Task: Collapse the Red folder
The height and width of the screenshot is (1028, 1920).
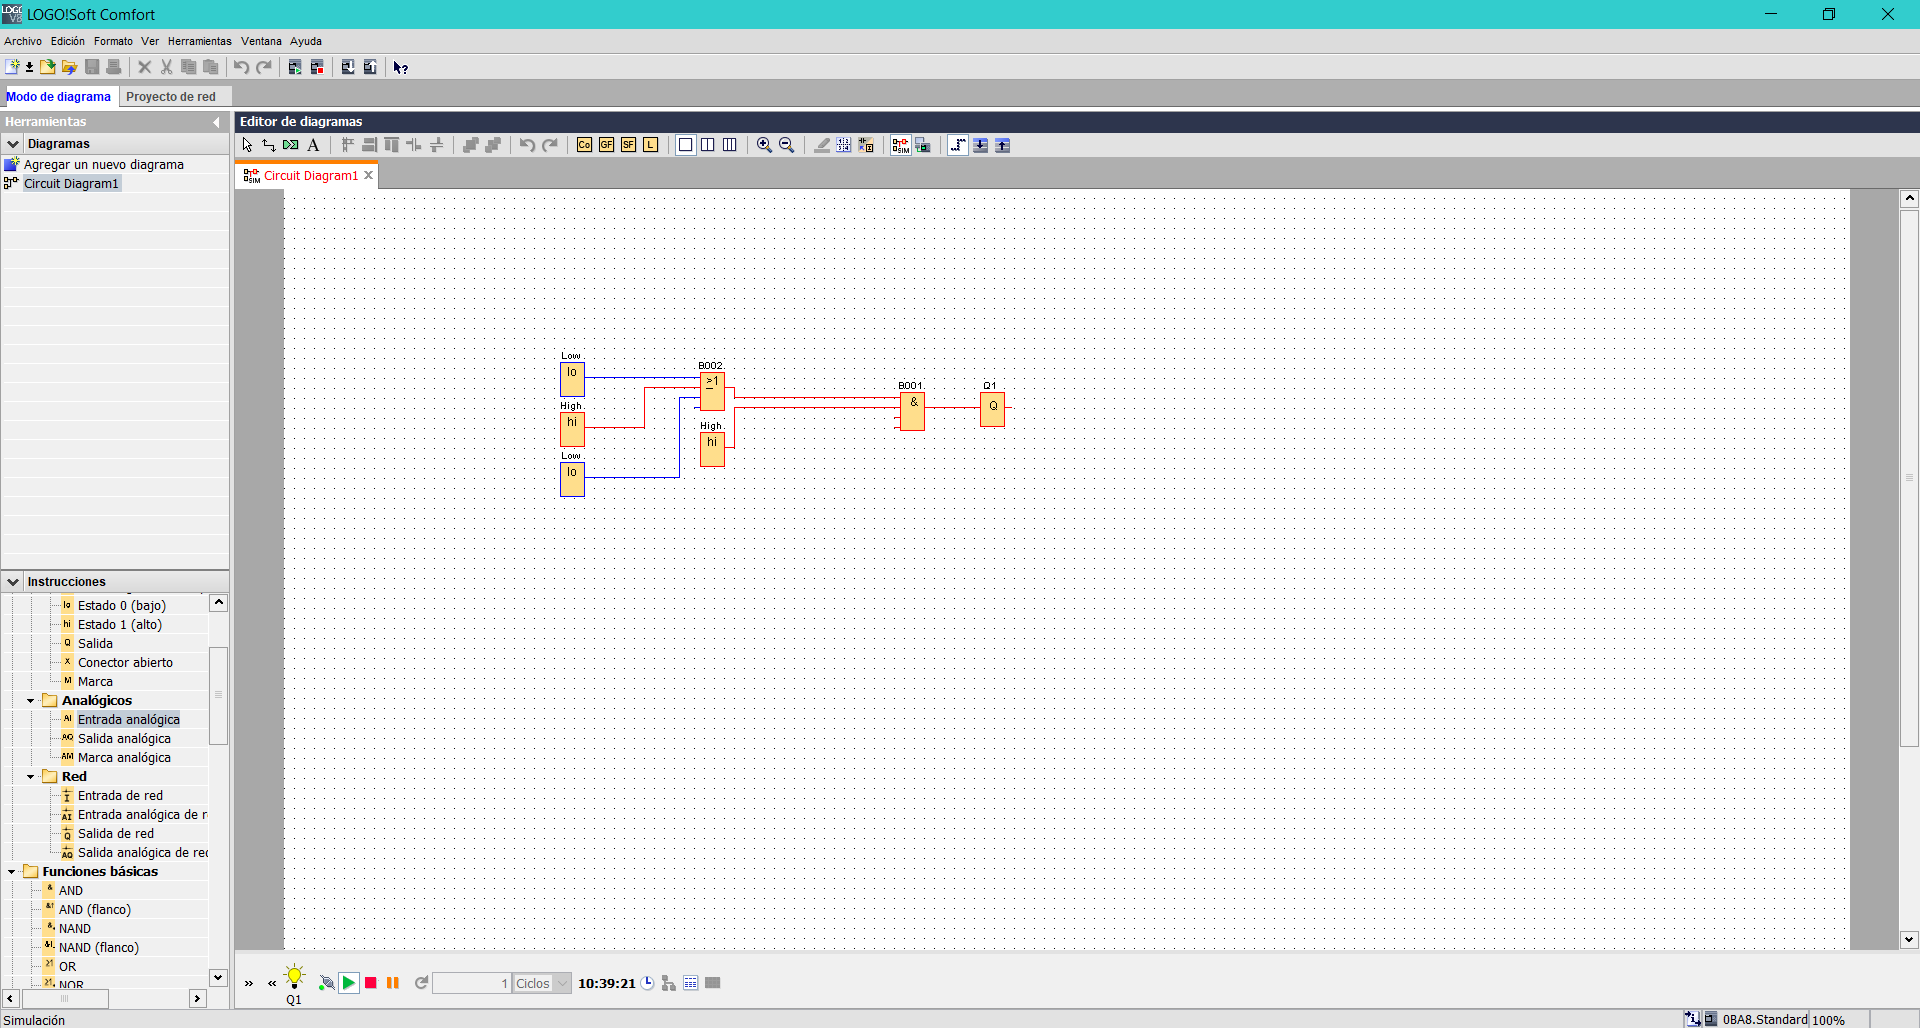Action: click(x=30, y=777)
